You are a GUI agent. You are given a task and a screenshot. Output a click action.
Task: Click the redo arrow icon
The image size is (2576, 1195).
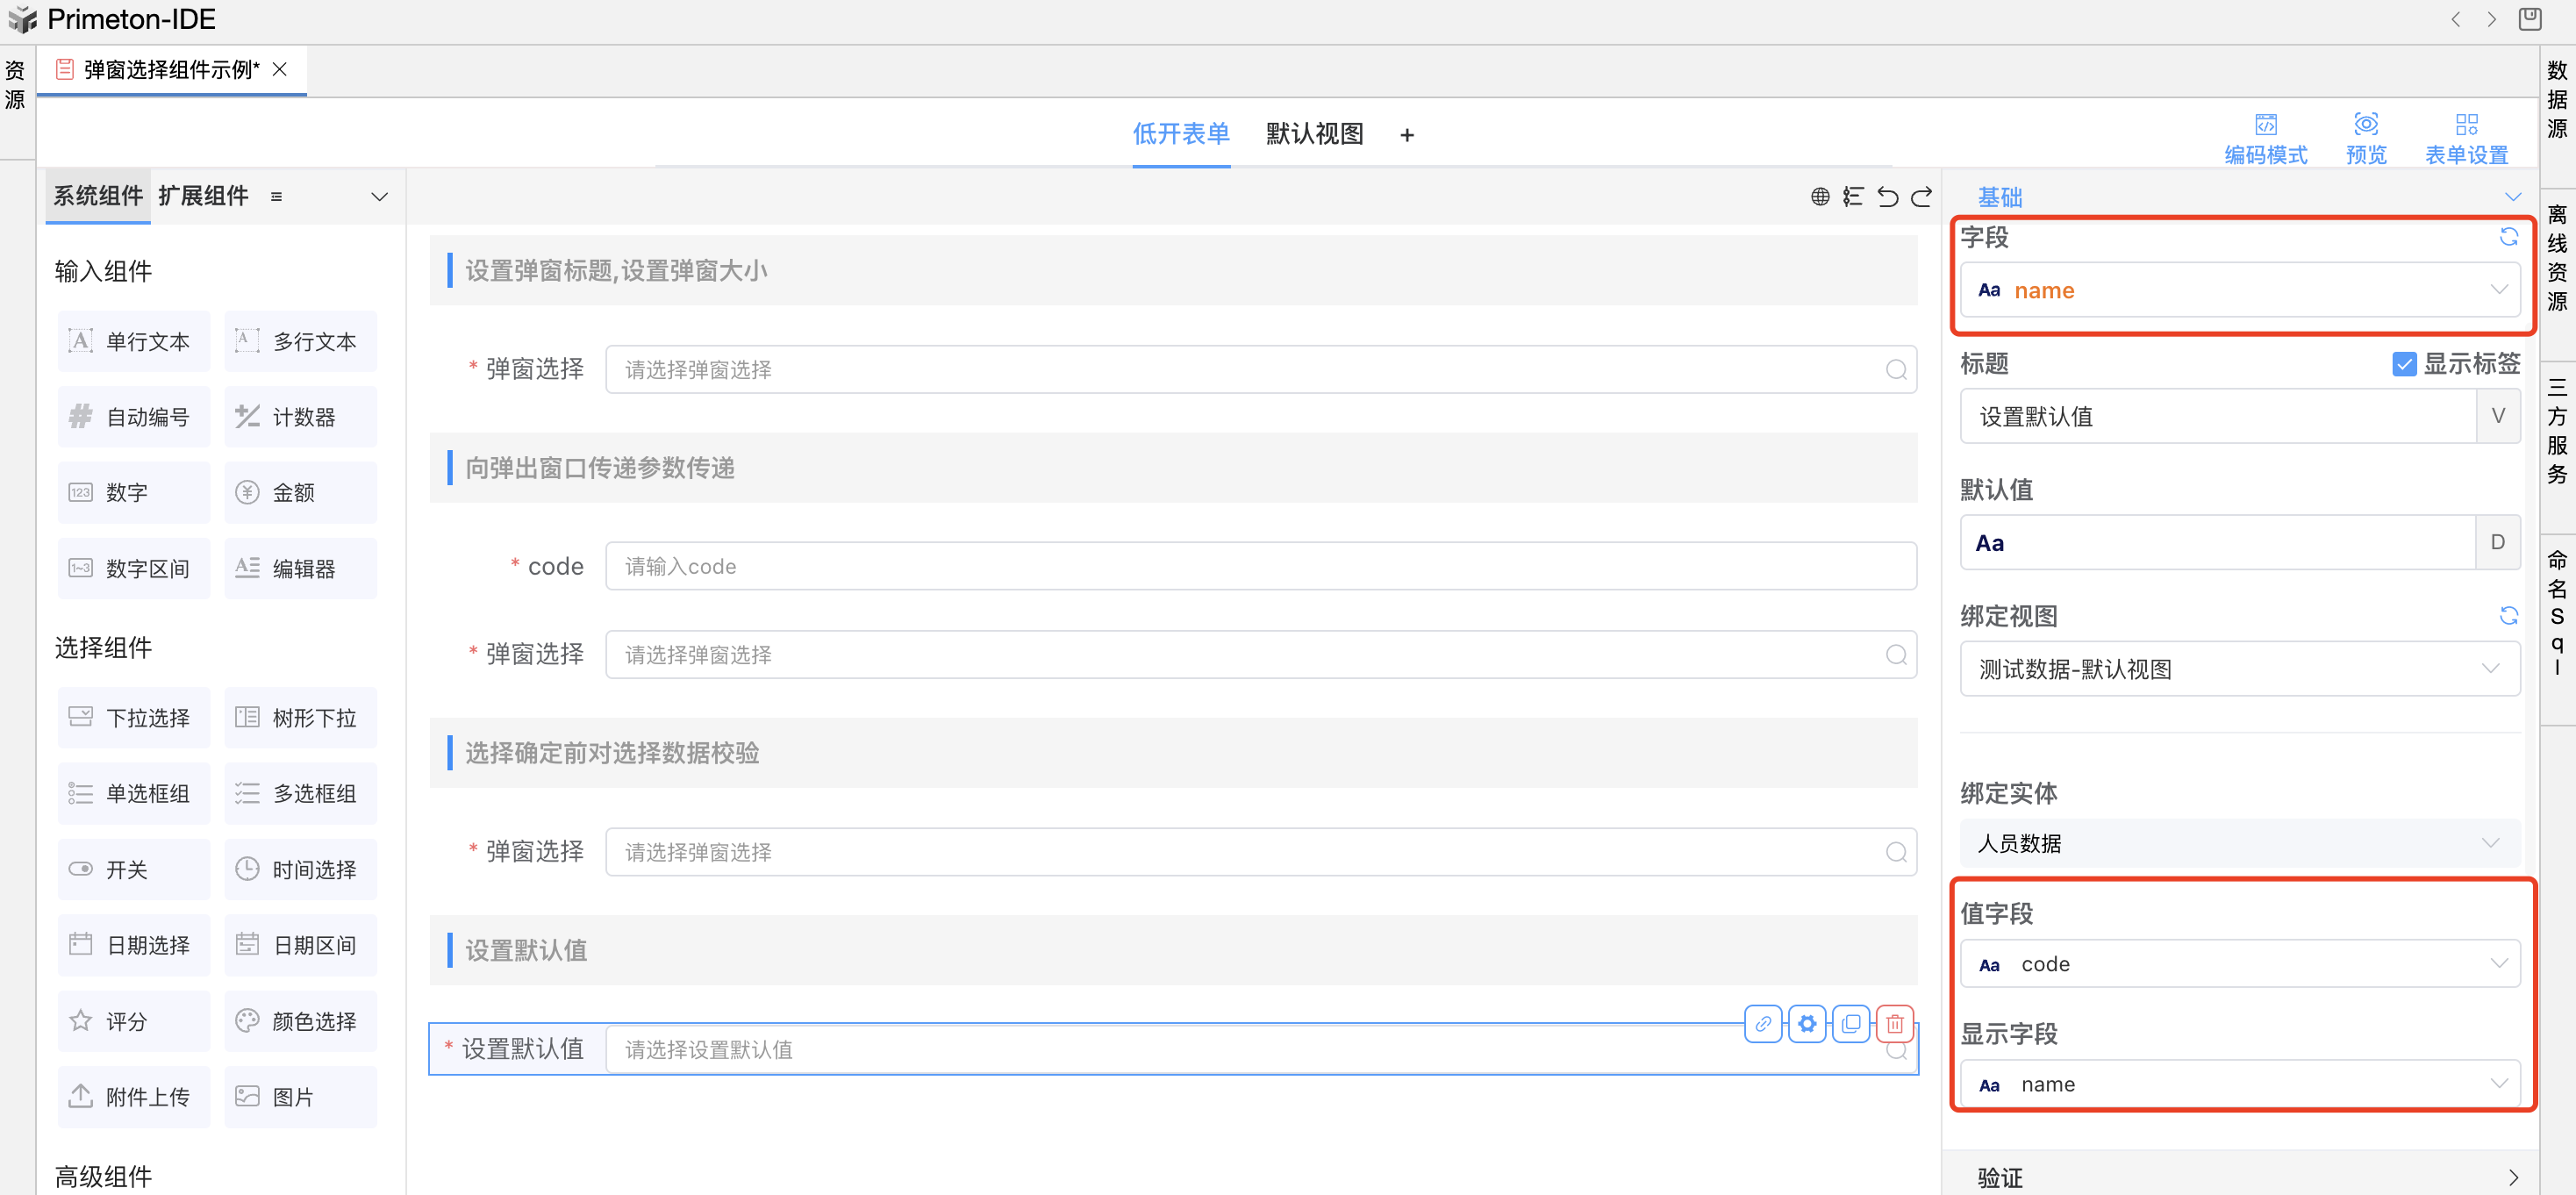tap(1921, 197)
